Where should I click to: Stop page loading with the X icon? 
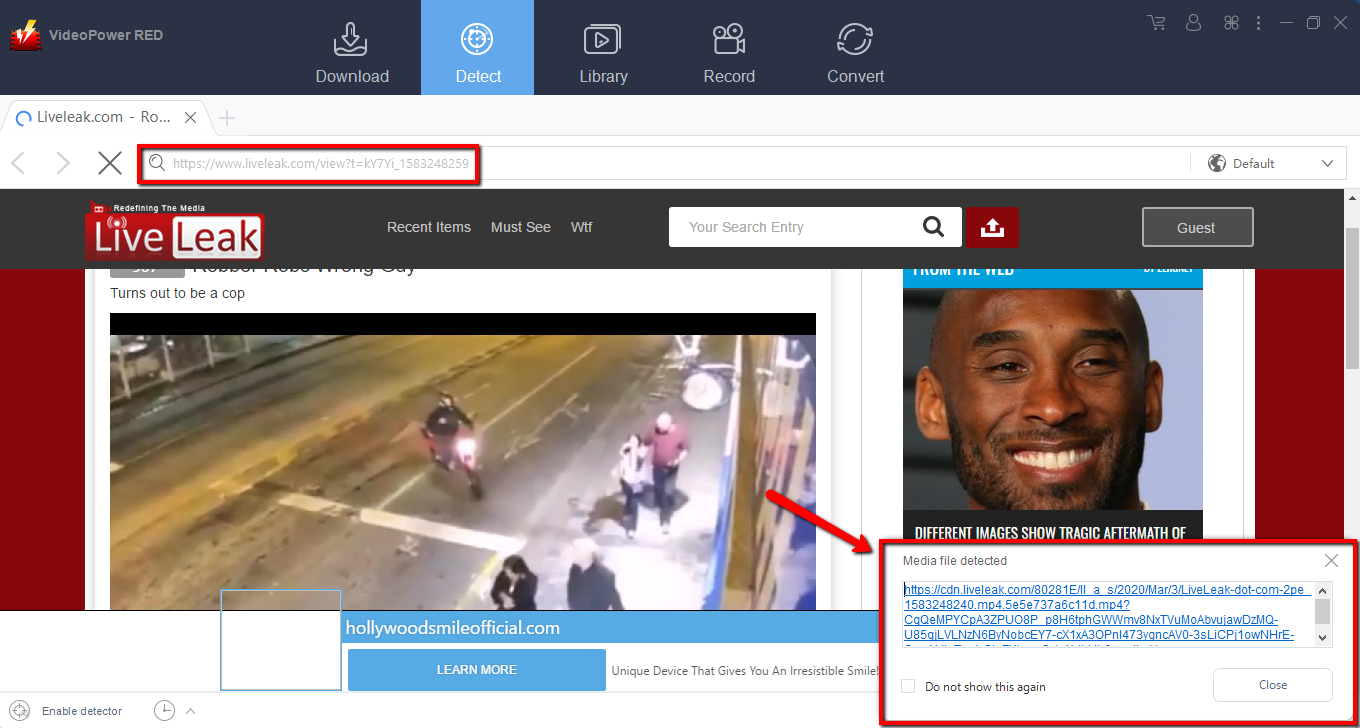110,163
